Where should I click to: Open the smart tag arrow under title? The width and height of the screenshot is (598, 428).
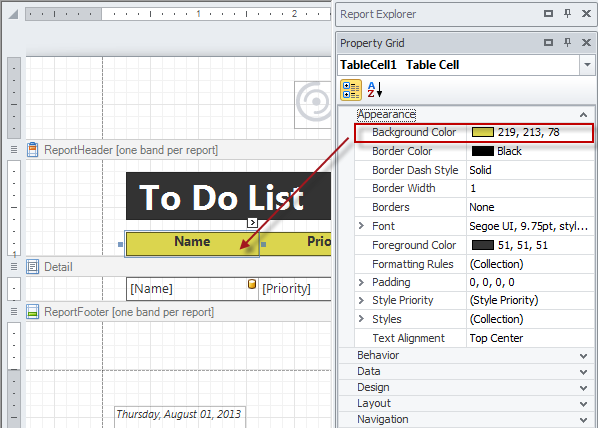coord(252,222)
